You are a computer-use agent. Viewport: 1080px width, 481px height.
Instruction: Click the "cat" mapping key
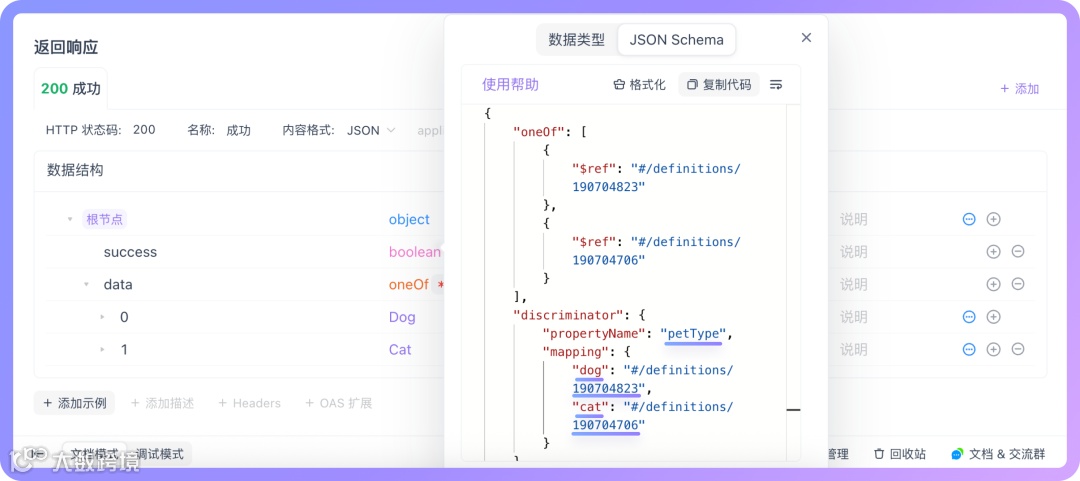pos(588,407)
